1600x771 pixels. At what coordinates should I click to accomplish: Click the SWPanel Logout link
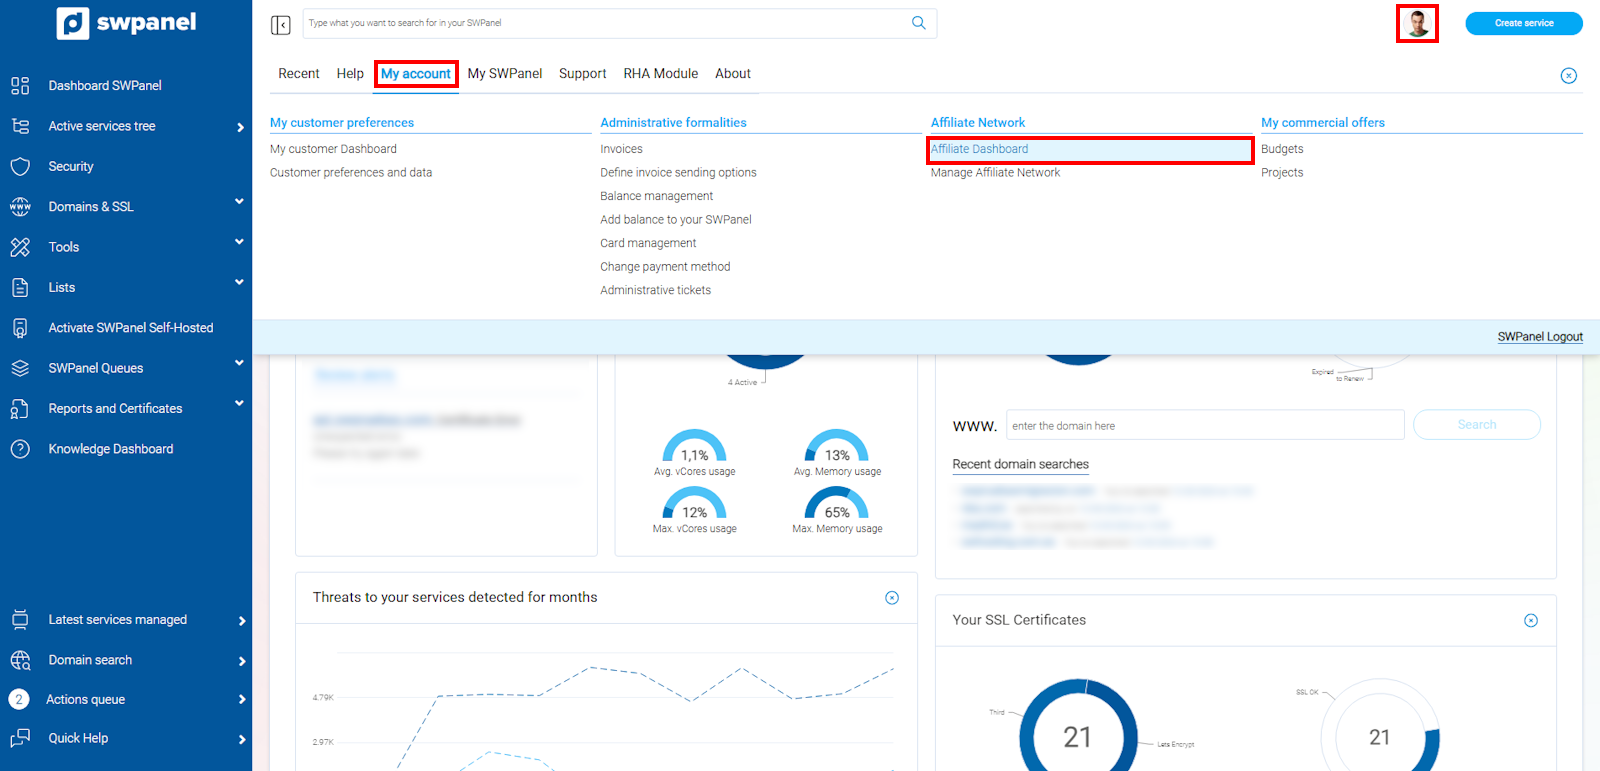pos(1539,337)
